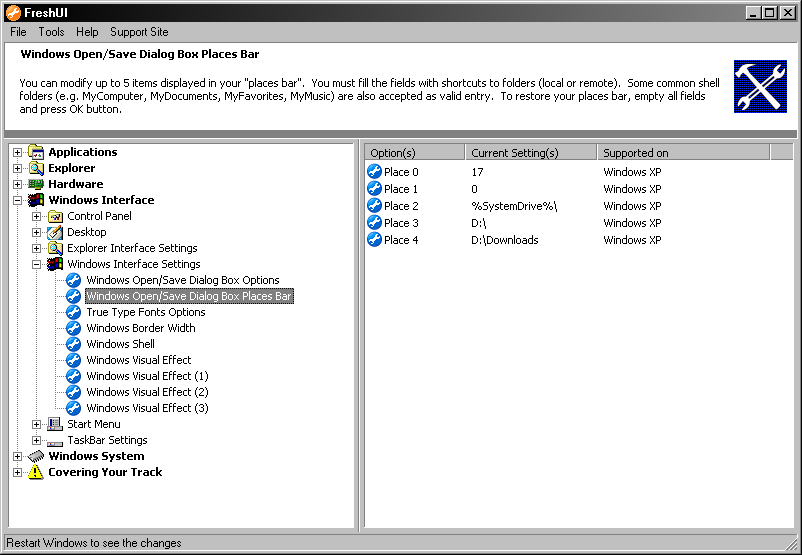Screen dimensions: 802x555
Task: Click wrench icon beside Dialog Box Places Bar
Action: pyautogui.click(x=74, y=296)
